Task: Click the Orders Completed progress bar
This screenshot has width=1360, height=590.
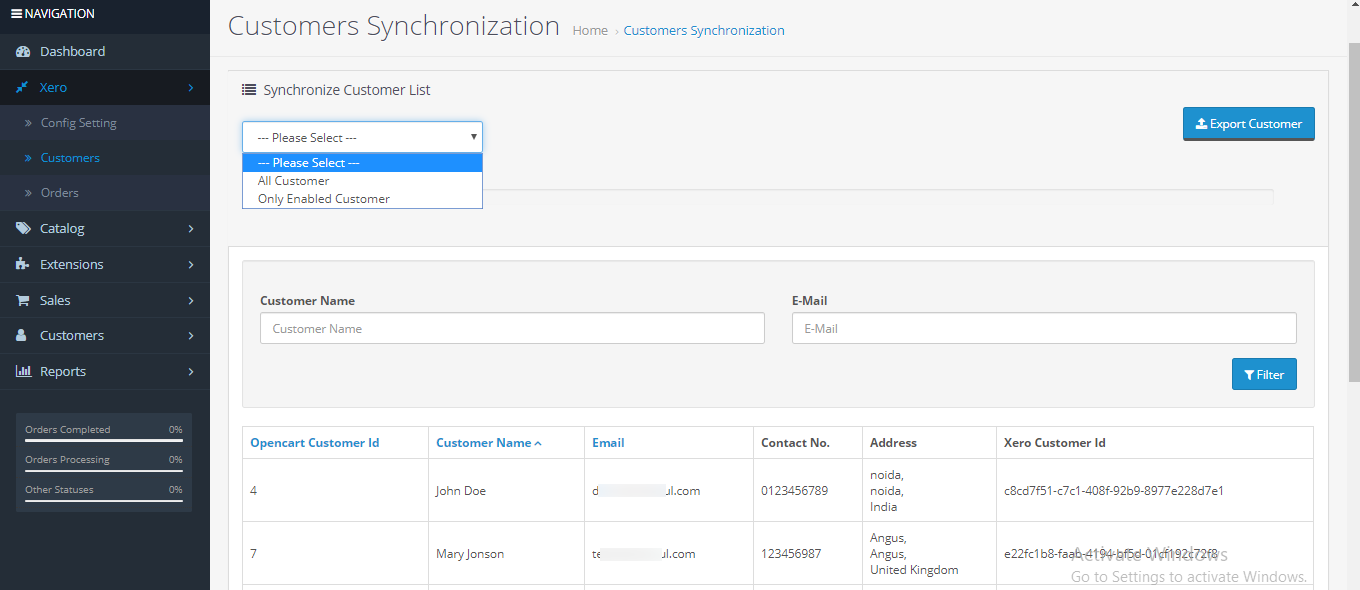Action: tap(104, 439)
